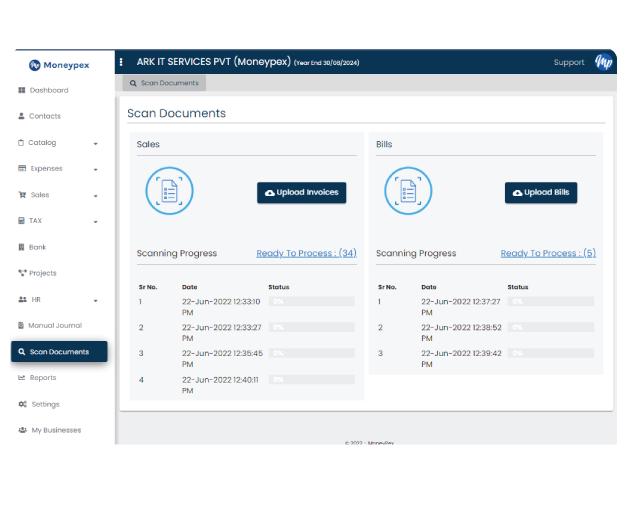Open Sales Ready To Process (34) link
This screenshot has height=509, width=628.
[306, 253]
